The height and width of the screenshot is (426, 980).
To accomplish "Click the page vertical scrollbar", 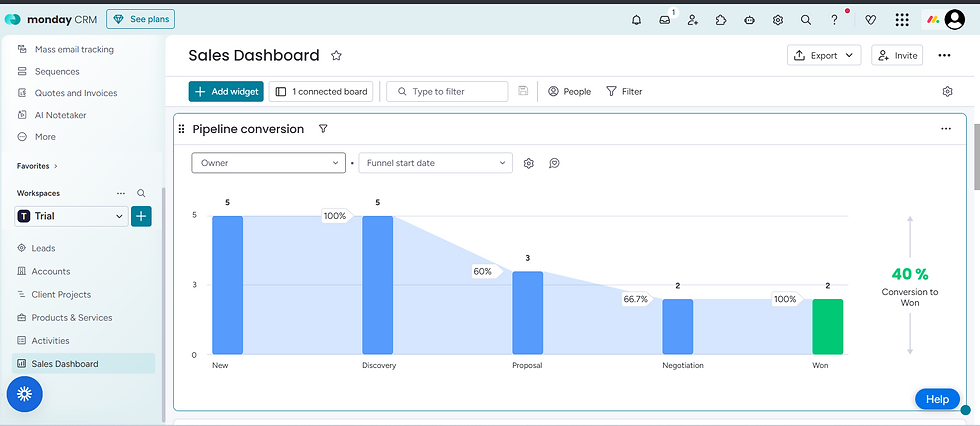I will click(976, 157).
